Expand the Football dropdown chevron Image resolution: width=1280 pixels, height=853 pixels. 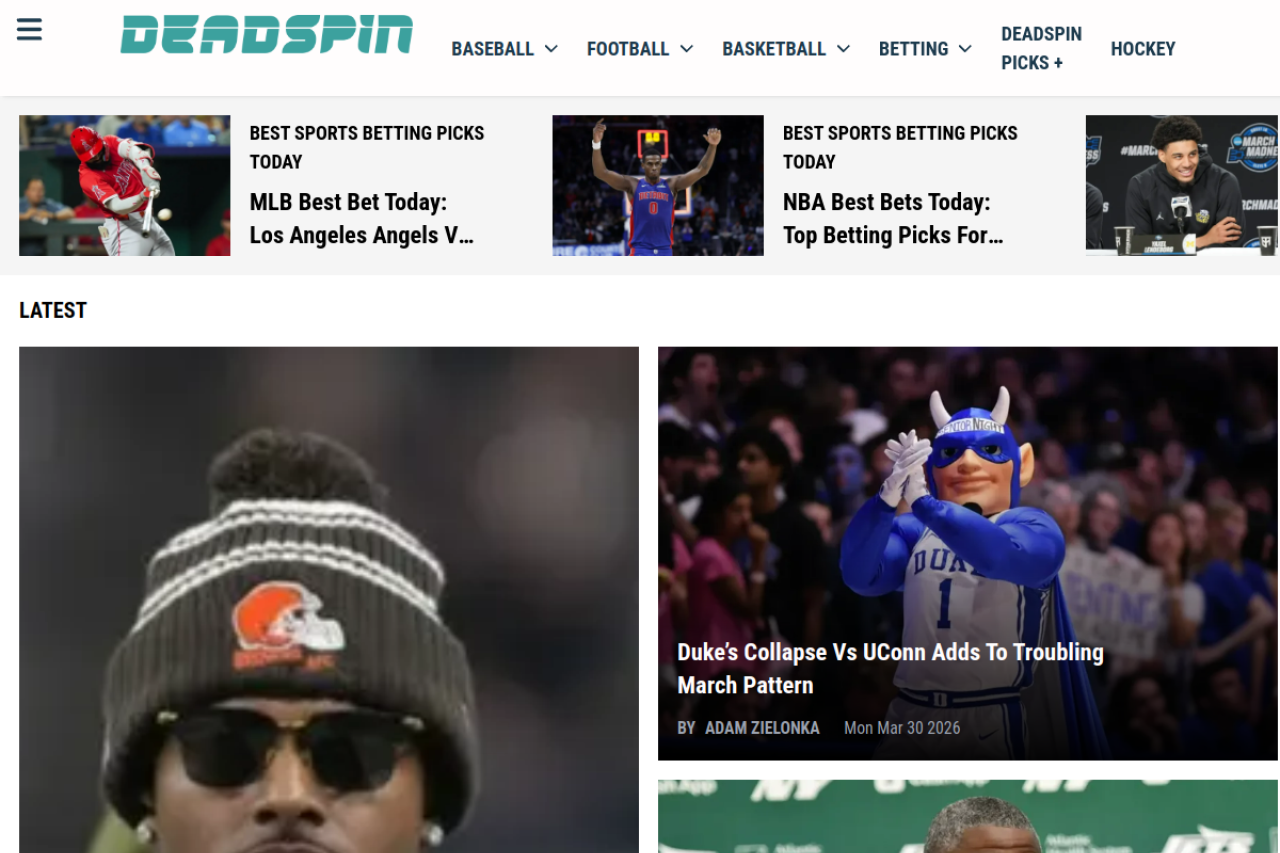(x=686, y=48)
